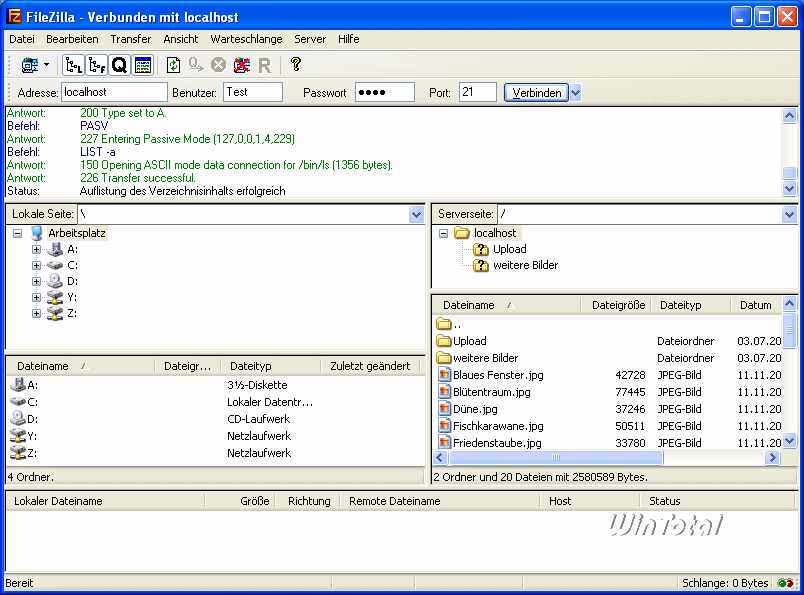The image size is (804, 595).
Task: Click the disconnect from server icon
Action: [241, 65]
